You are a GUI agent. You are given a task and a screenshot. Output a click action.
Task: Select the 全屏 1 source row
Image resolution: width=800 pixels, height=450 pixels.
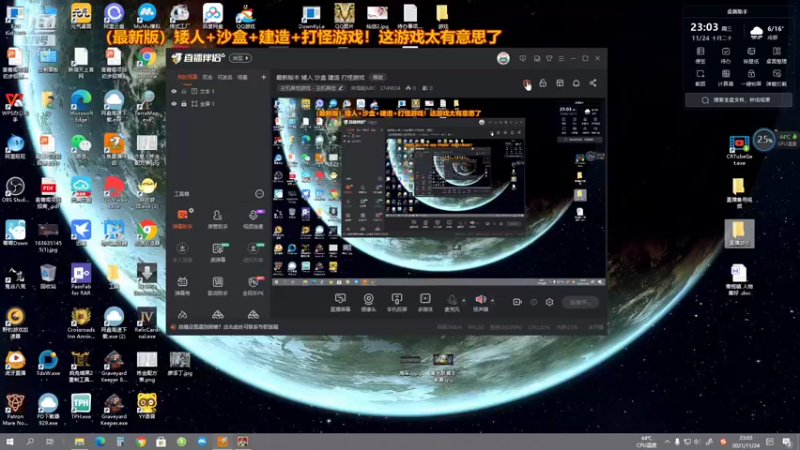coord(218,104)
